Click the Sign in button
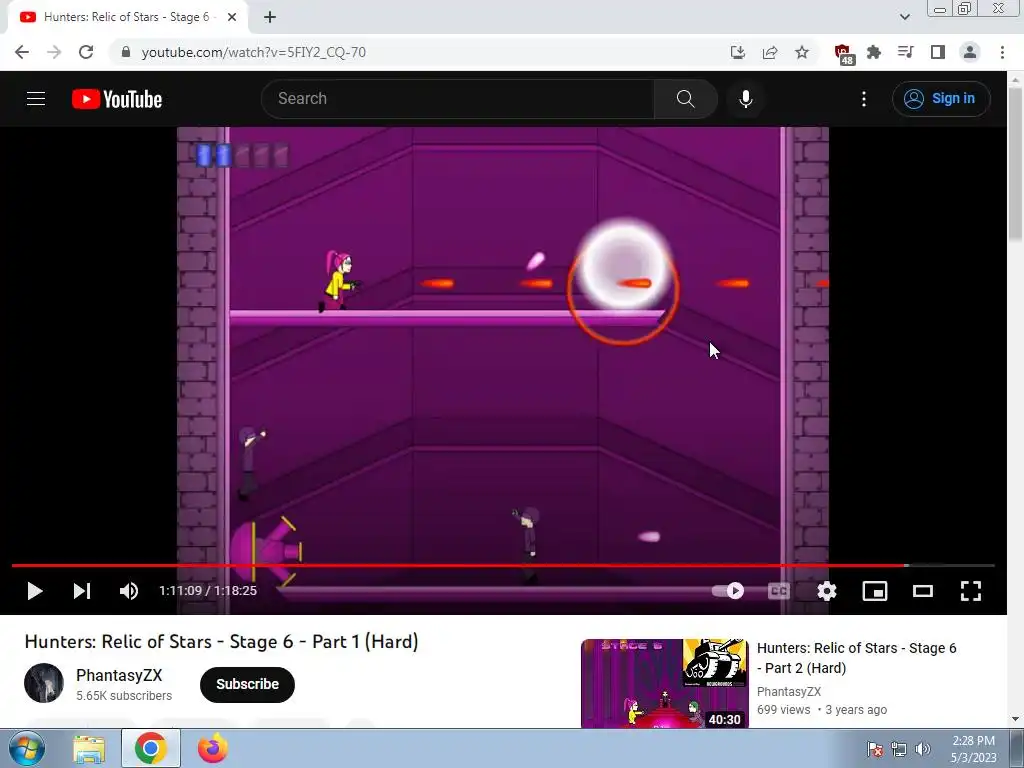Image resolution: width=1024 pixels, height=768 pixels. [x=941, y=99]
